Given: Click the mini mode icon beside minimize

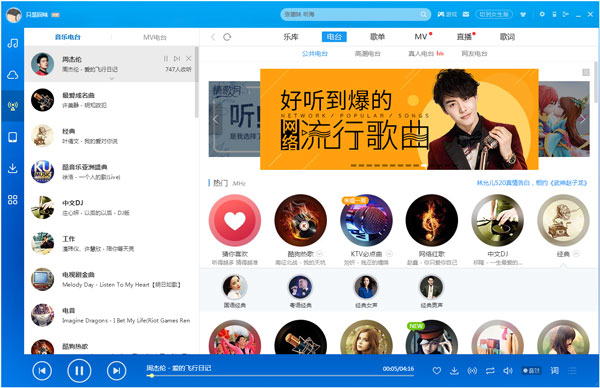Looking at the screenshot, I should (x=566, y=15).
